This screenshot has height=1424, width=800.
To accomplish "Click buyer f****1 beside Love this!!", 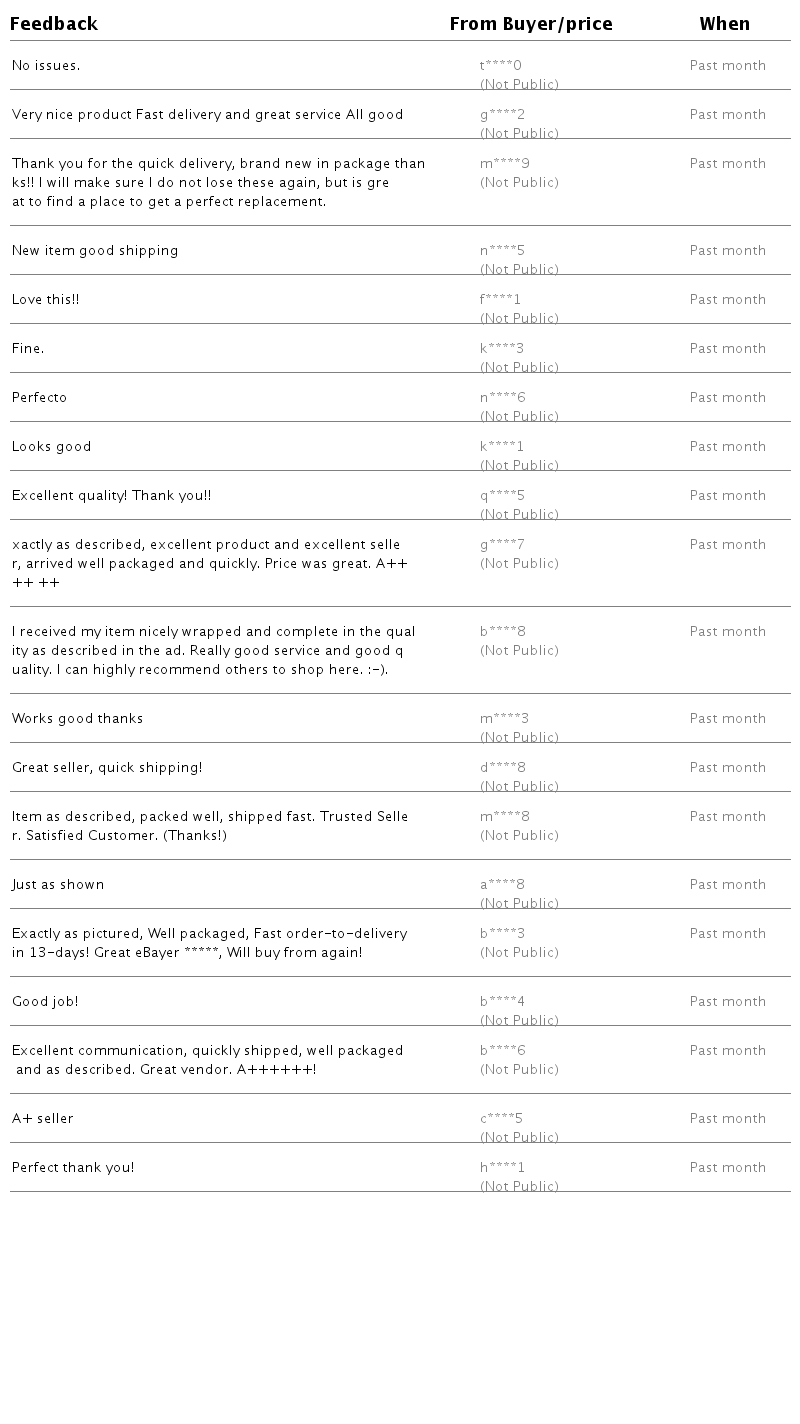I will pos(500,300).
